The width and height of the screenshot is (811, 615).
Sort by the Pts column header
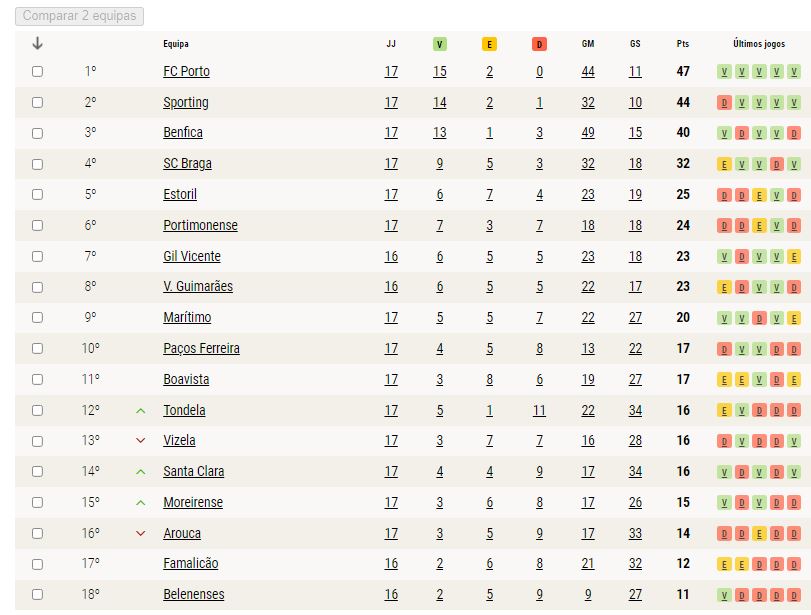click(683, 44)
